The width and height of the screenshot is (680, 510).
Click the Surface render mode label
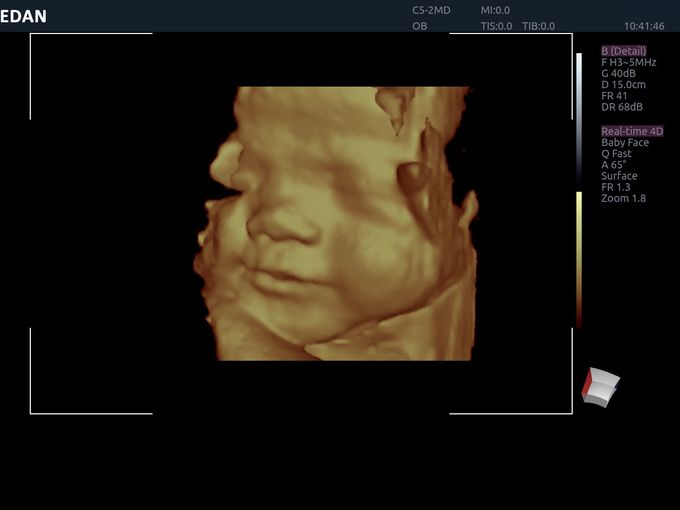pyautogui.click(x=619, y=176)
